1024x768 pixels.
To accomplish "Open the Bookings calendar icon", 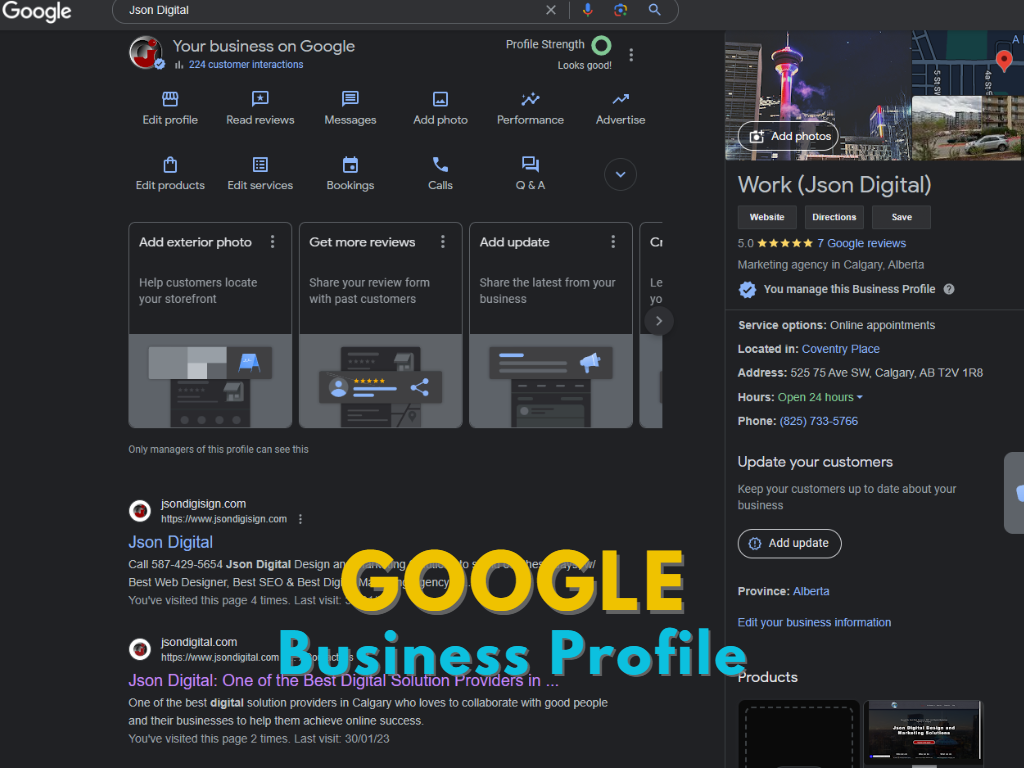I will coord(350,165).
